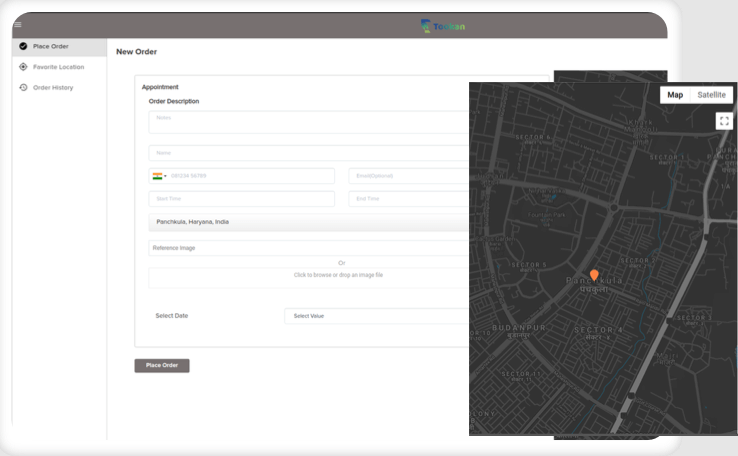The height and width of the screenshot is (456, 738).
Task: Click the Tookan logo in header
Action: pyautogui.click(x=443, y=25)
